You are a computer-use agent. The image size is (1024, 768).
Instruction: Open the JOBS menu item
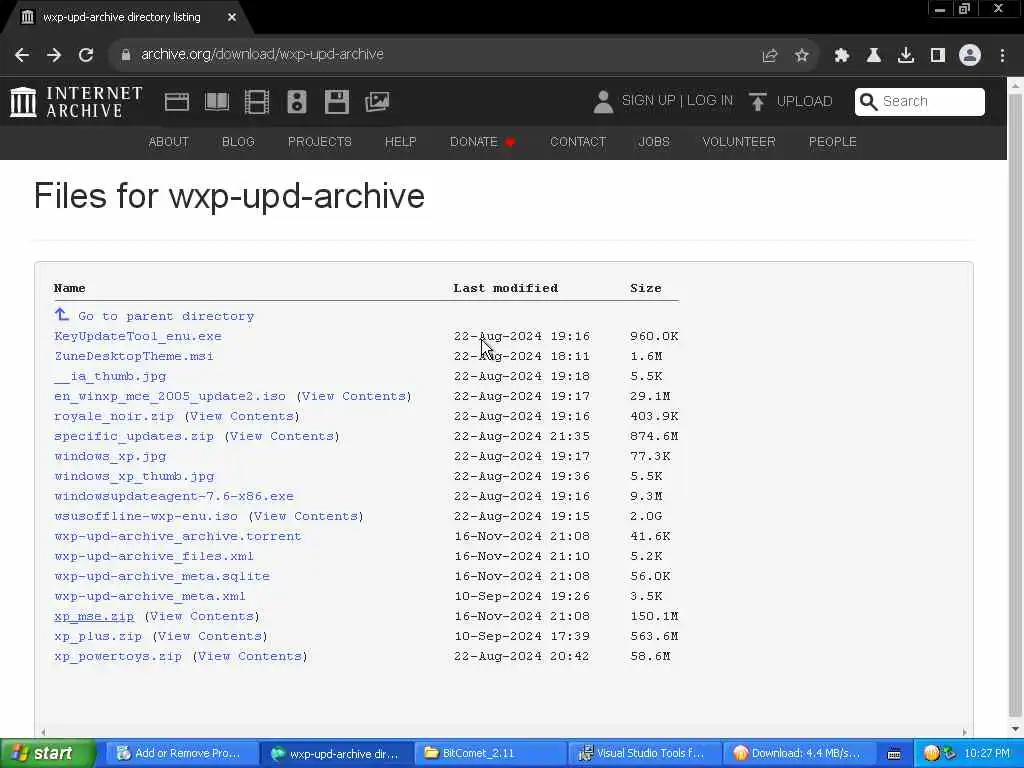pyautogui.click(x=654, y=142)
